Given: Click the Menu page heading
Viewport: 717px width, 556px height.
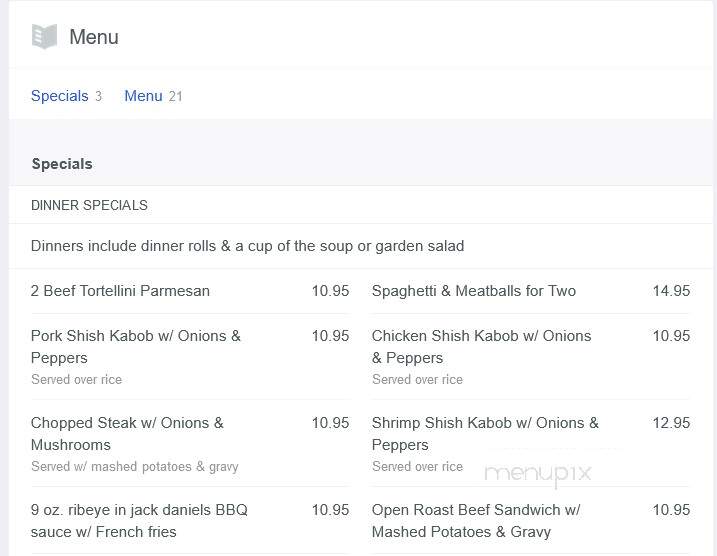Looking at the screenshot, I should [94, 37].
